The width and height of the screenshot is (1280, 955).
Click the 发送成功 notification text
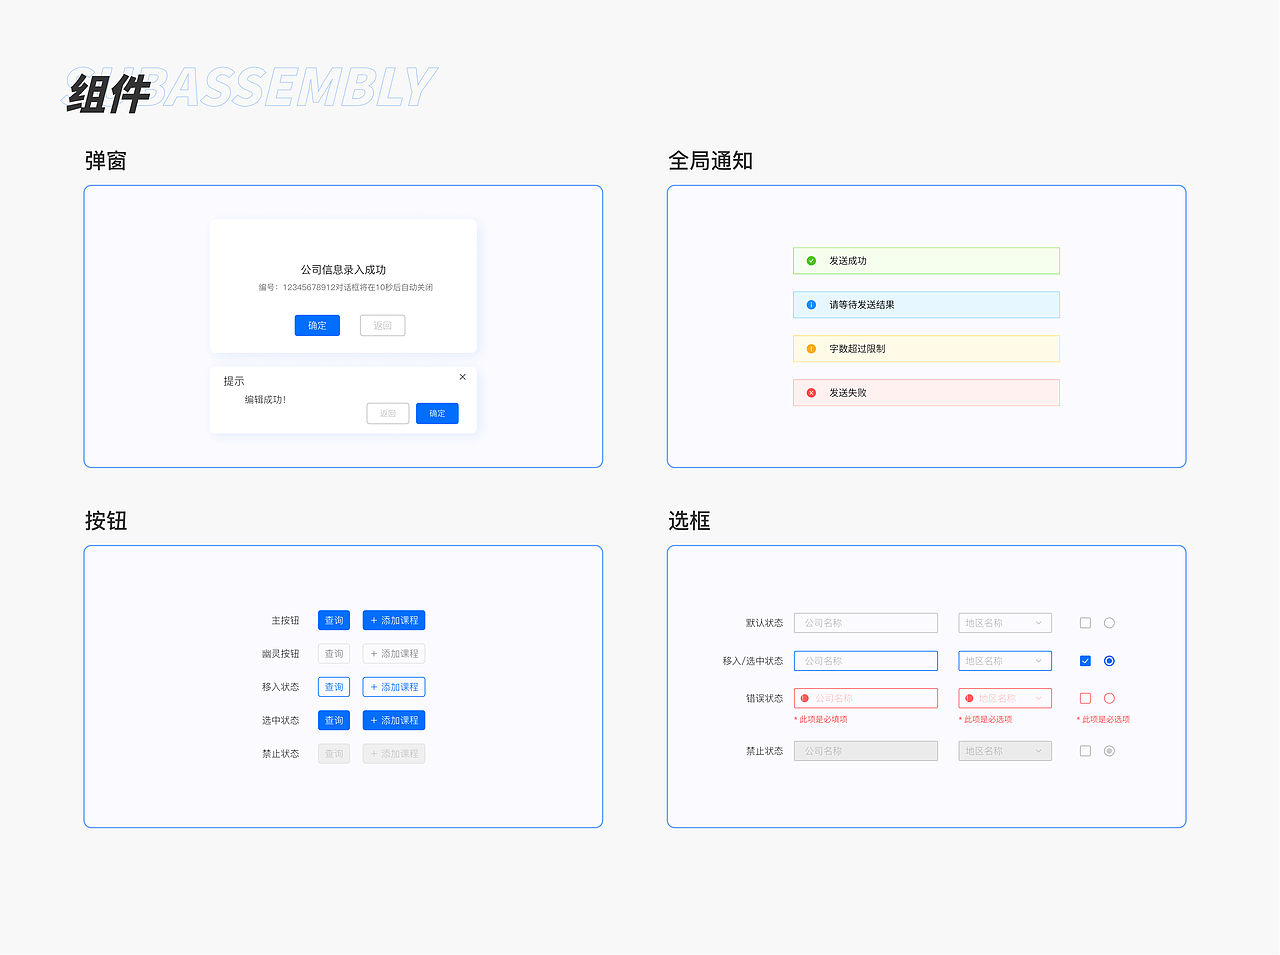[848, 261]
